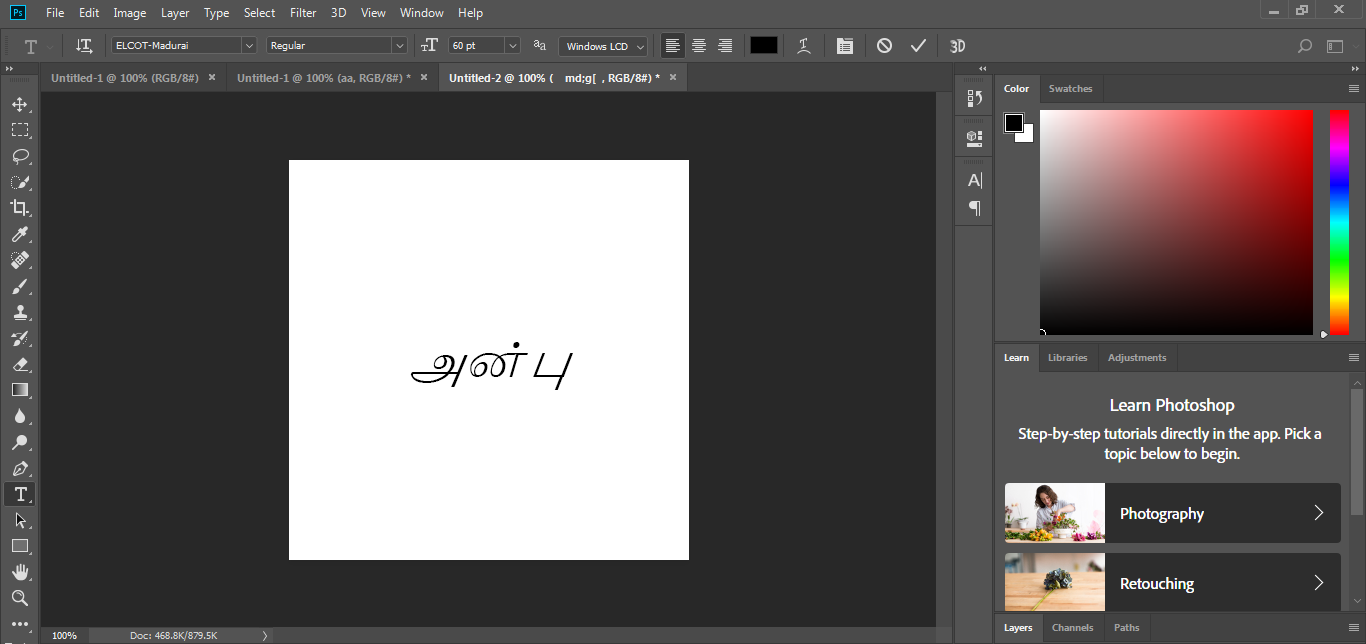The image size is (1366, 644).
Task: Open the Edit Toolbar three-dots button
Action: pos(20,623)
